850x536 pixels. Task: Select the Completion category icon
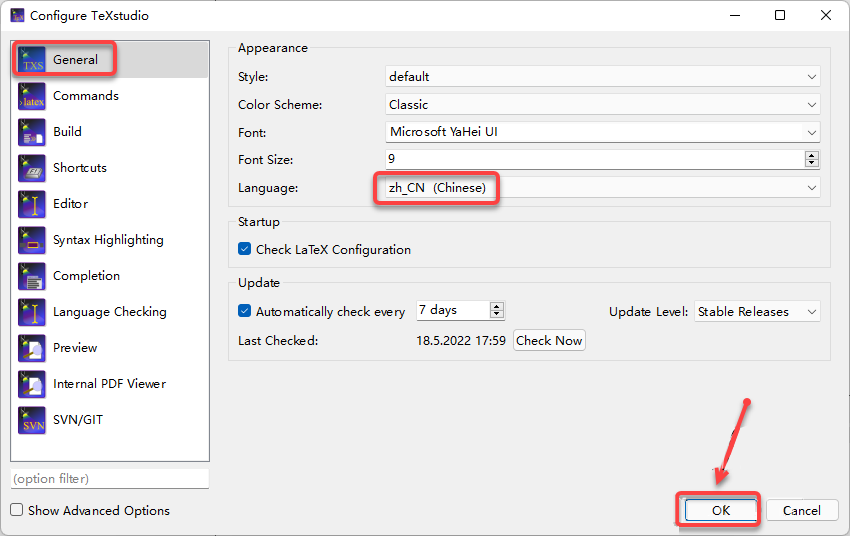(x=32, y=276)
